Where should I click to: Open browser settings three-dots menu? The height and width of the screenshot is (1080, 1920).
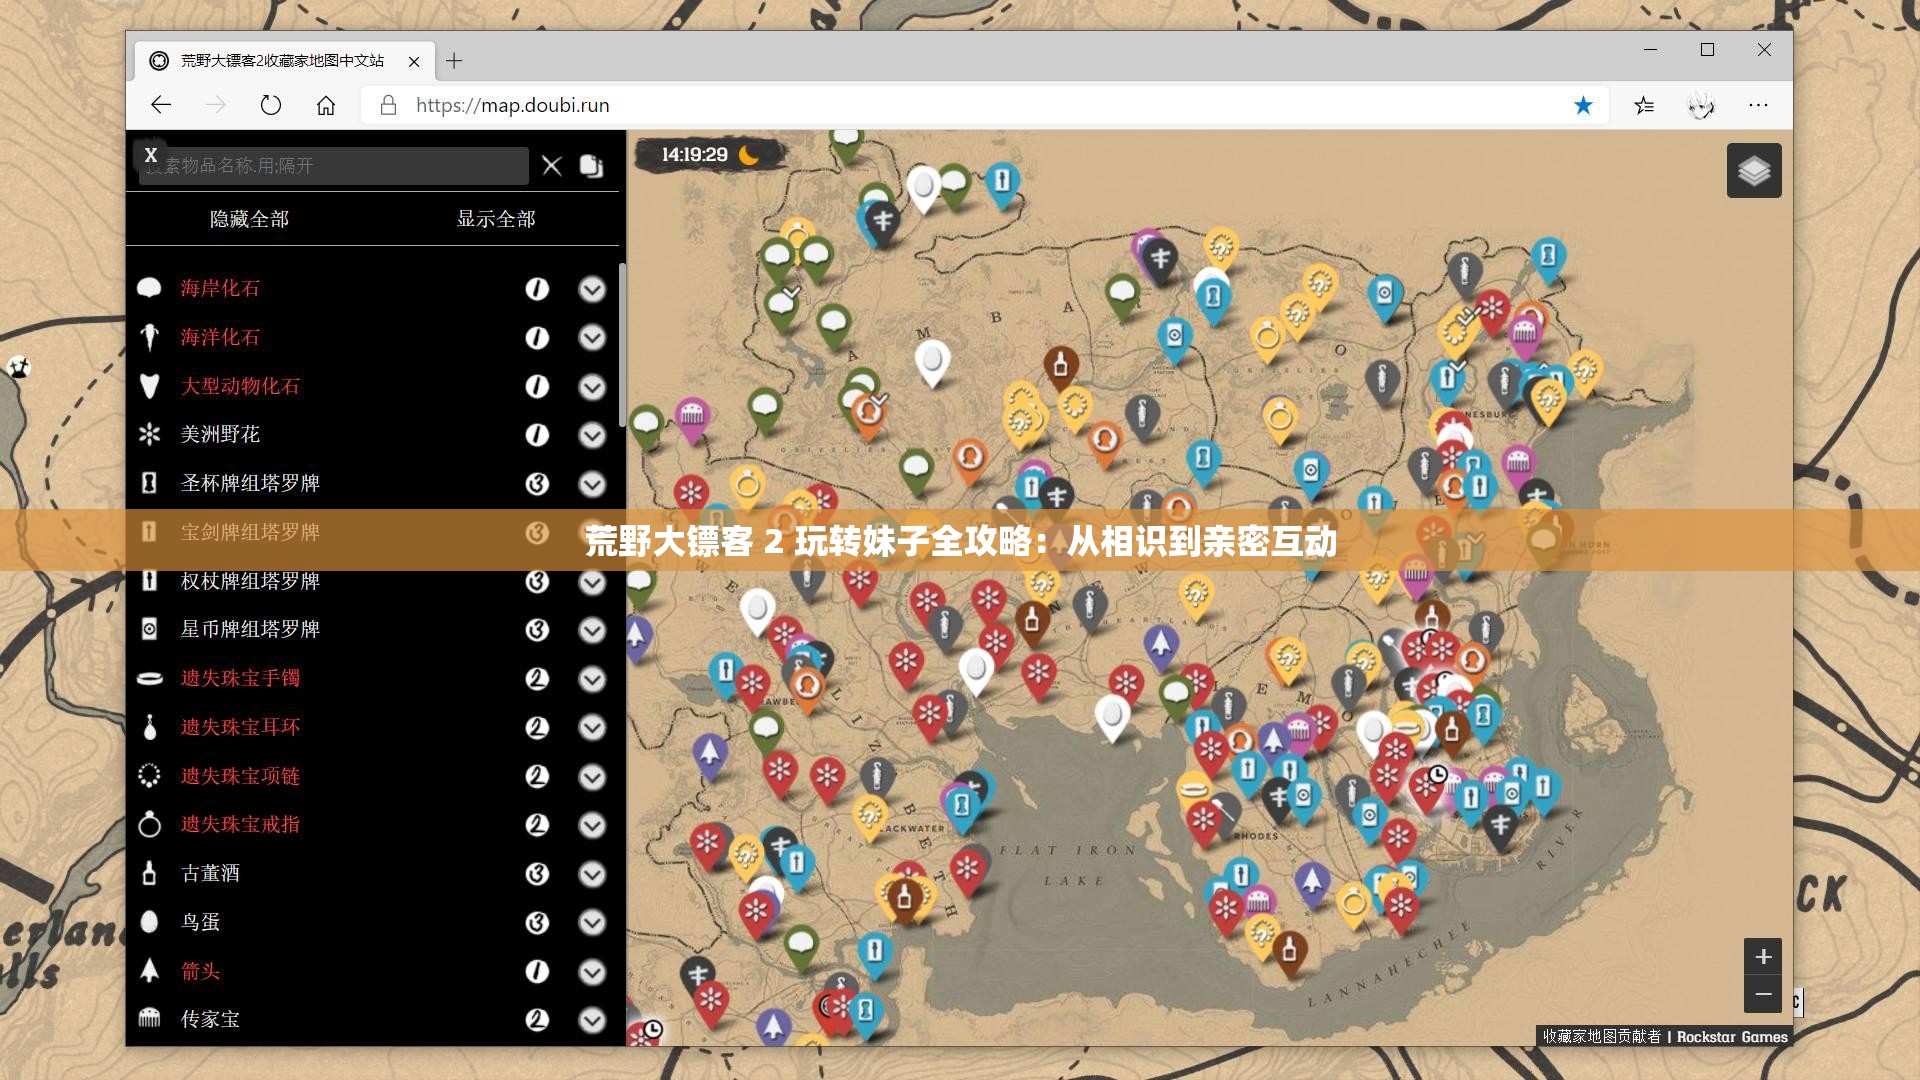(1758, 105)
